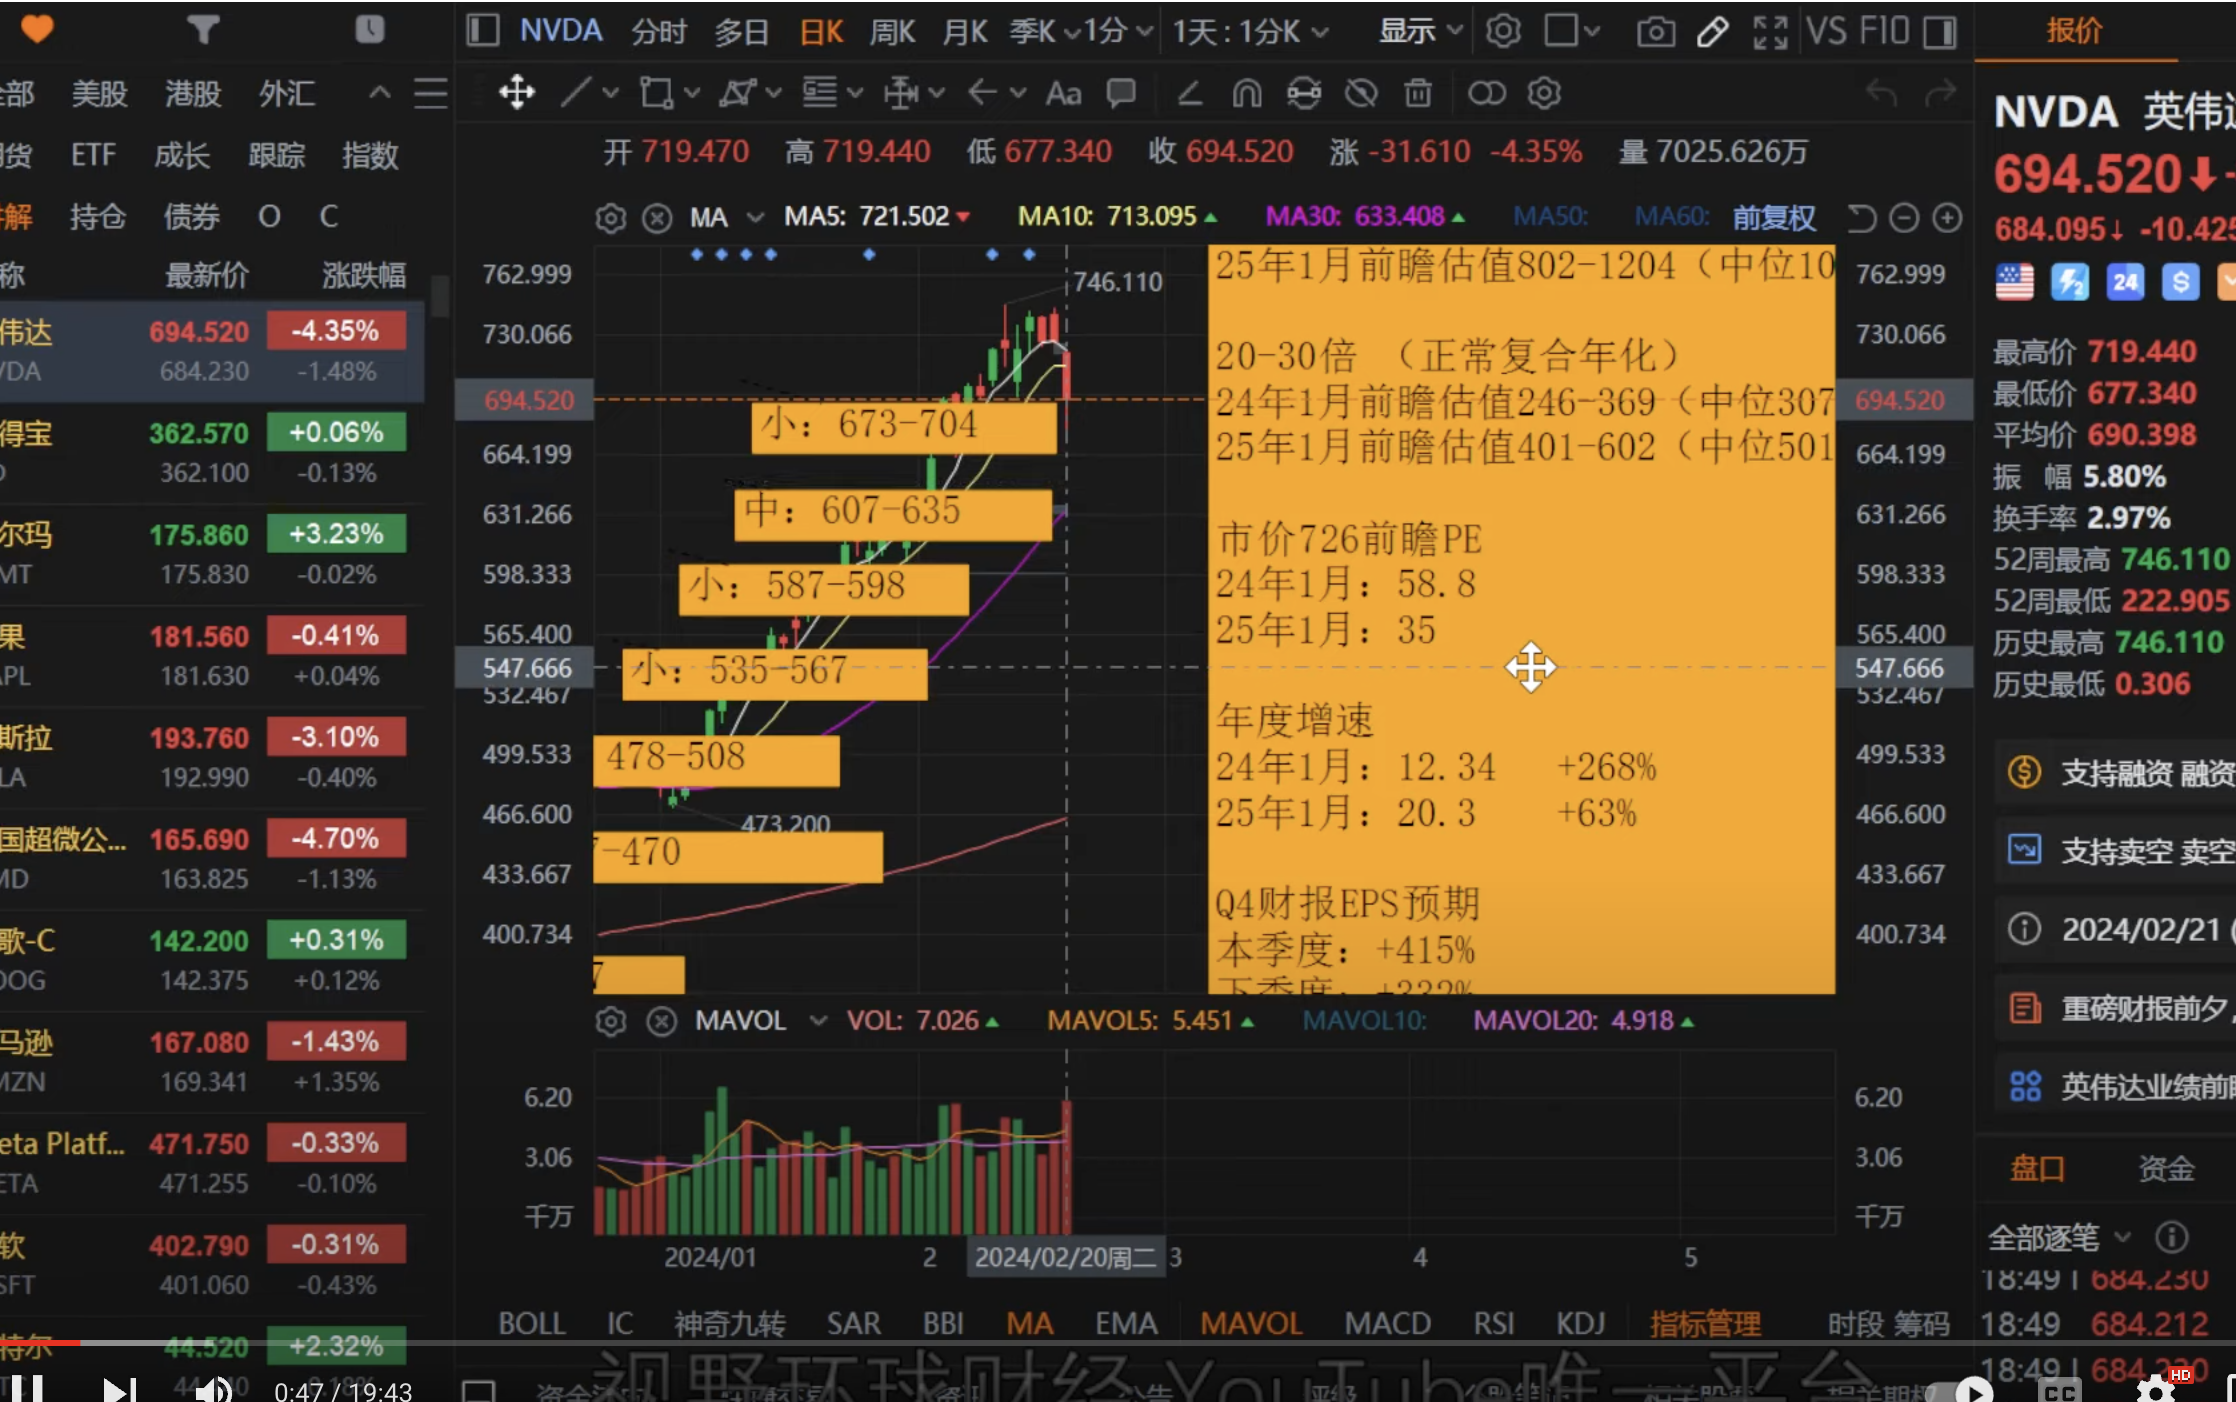Select the comment bubble annotation tool
Image resolution: width=2236 pixels, height=1402 pixels.
tap(1121, 93)
